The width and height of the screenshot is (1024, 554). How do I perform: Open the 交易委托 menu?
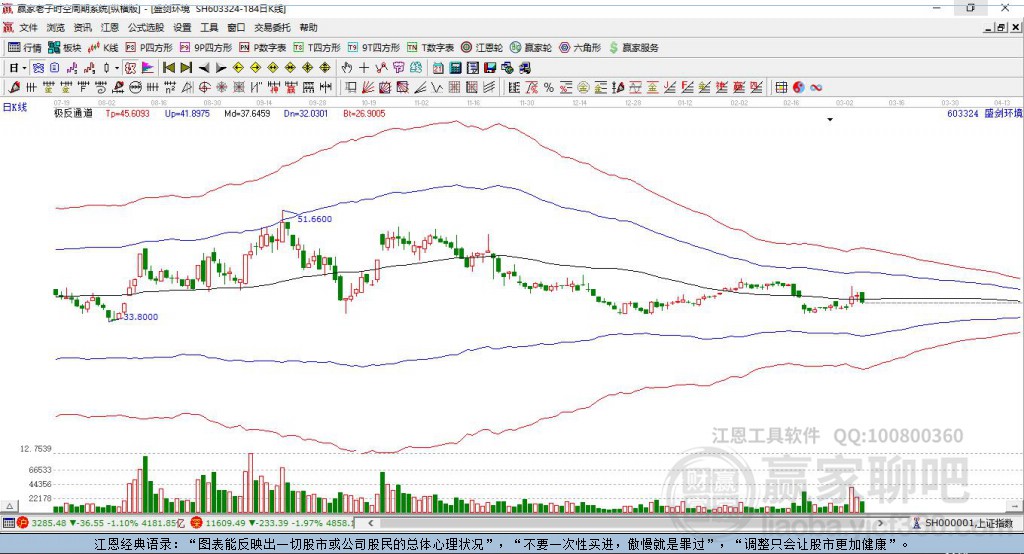[x=272, y=27]
